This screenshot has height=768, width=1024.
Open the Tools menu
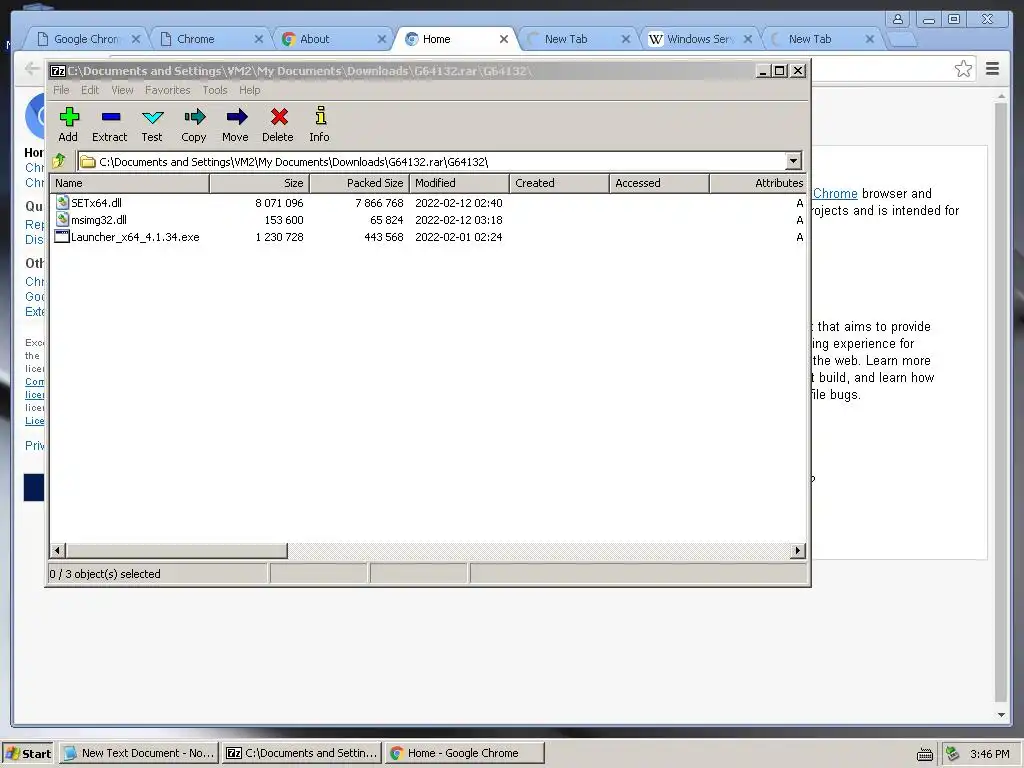coord(215,90)
